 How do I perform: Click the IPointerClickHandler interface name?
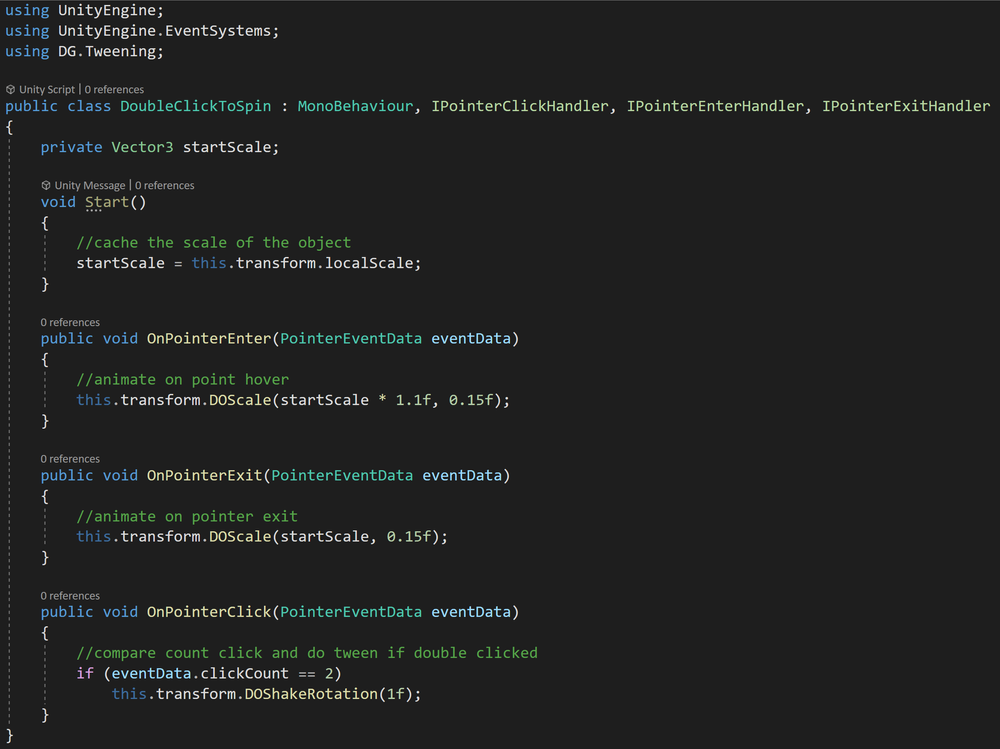pyautogui.click(x=520, y=105)
